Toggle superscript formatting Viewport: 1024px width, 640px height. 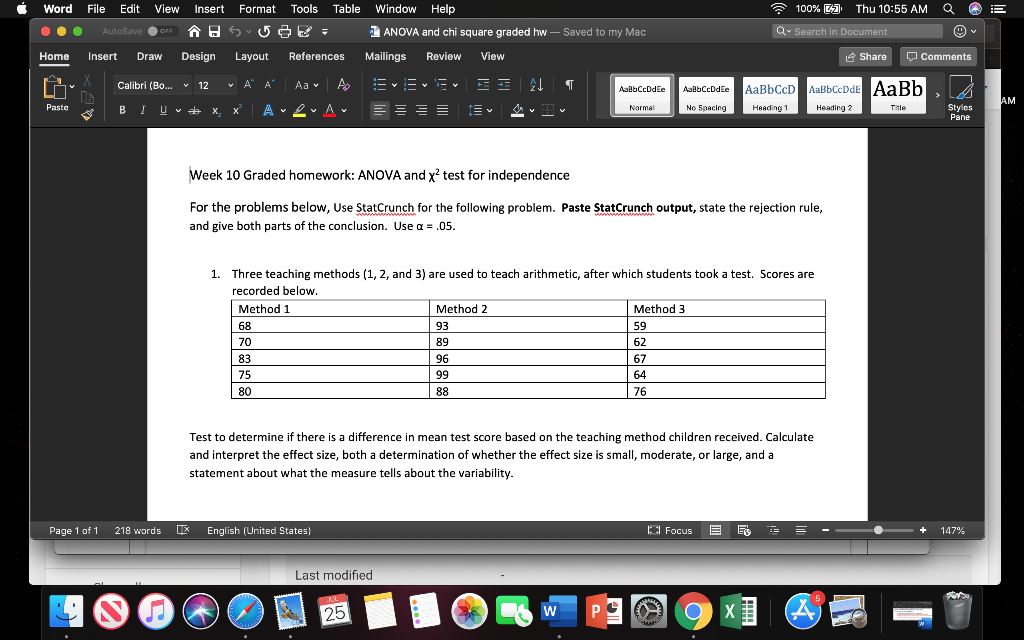click(236, 108)
